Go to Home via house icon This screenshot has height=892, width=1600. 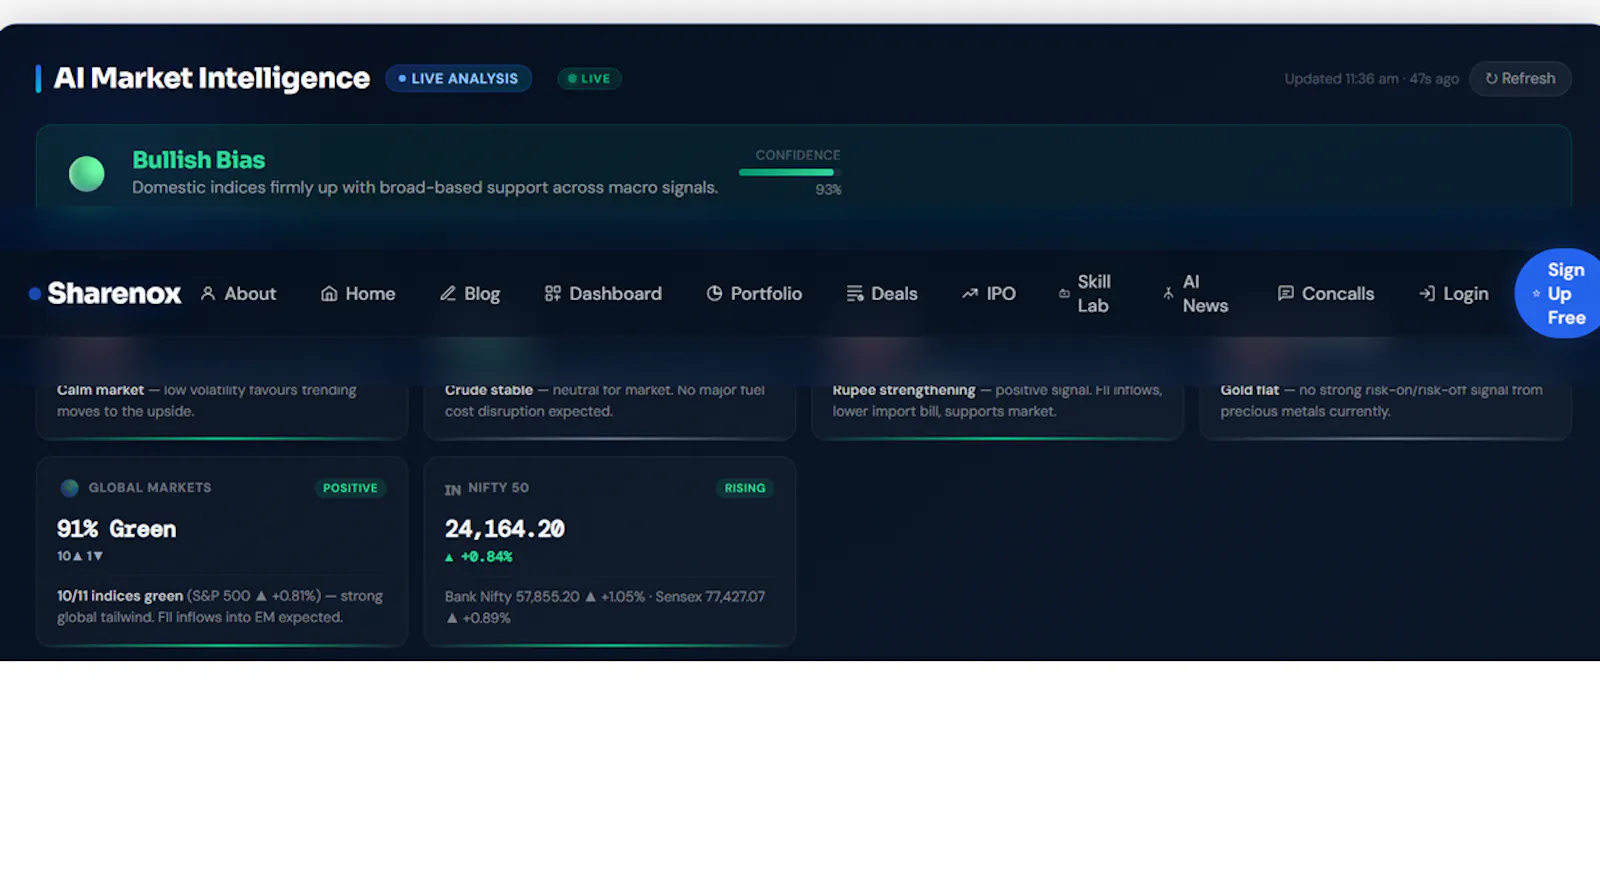pos(329,293)
